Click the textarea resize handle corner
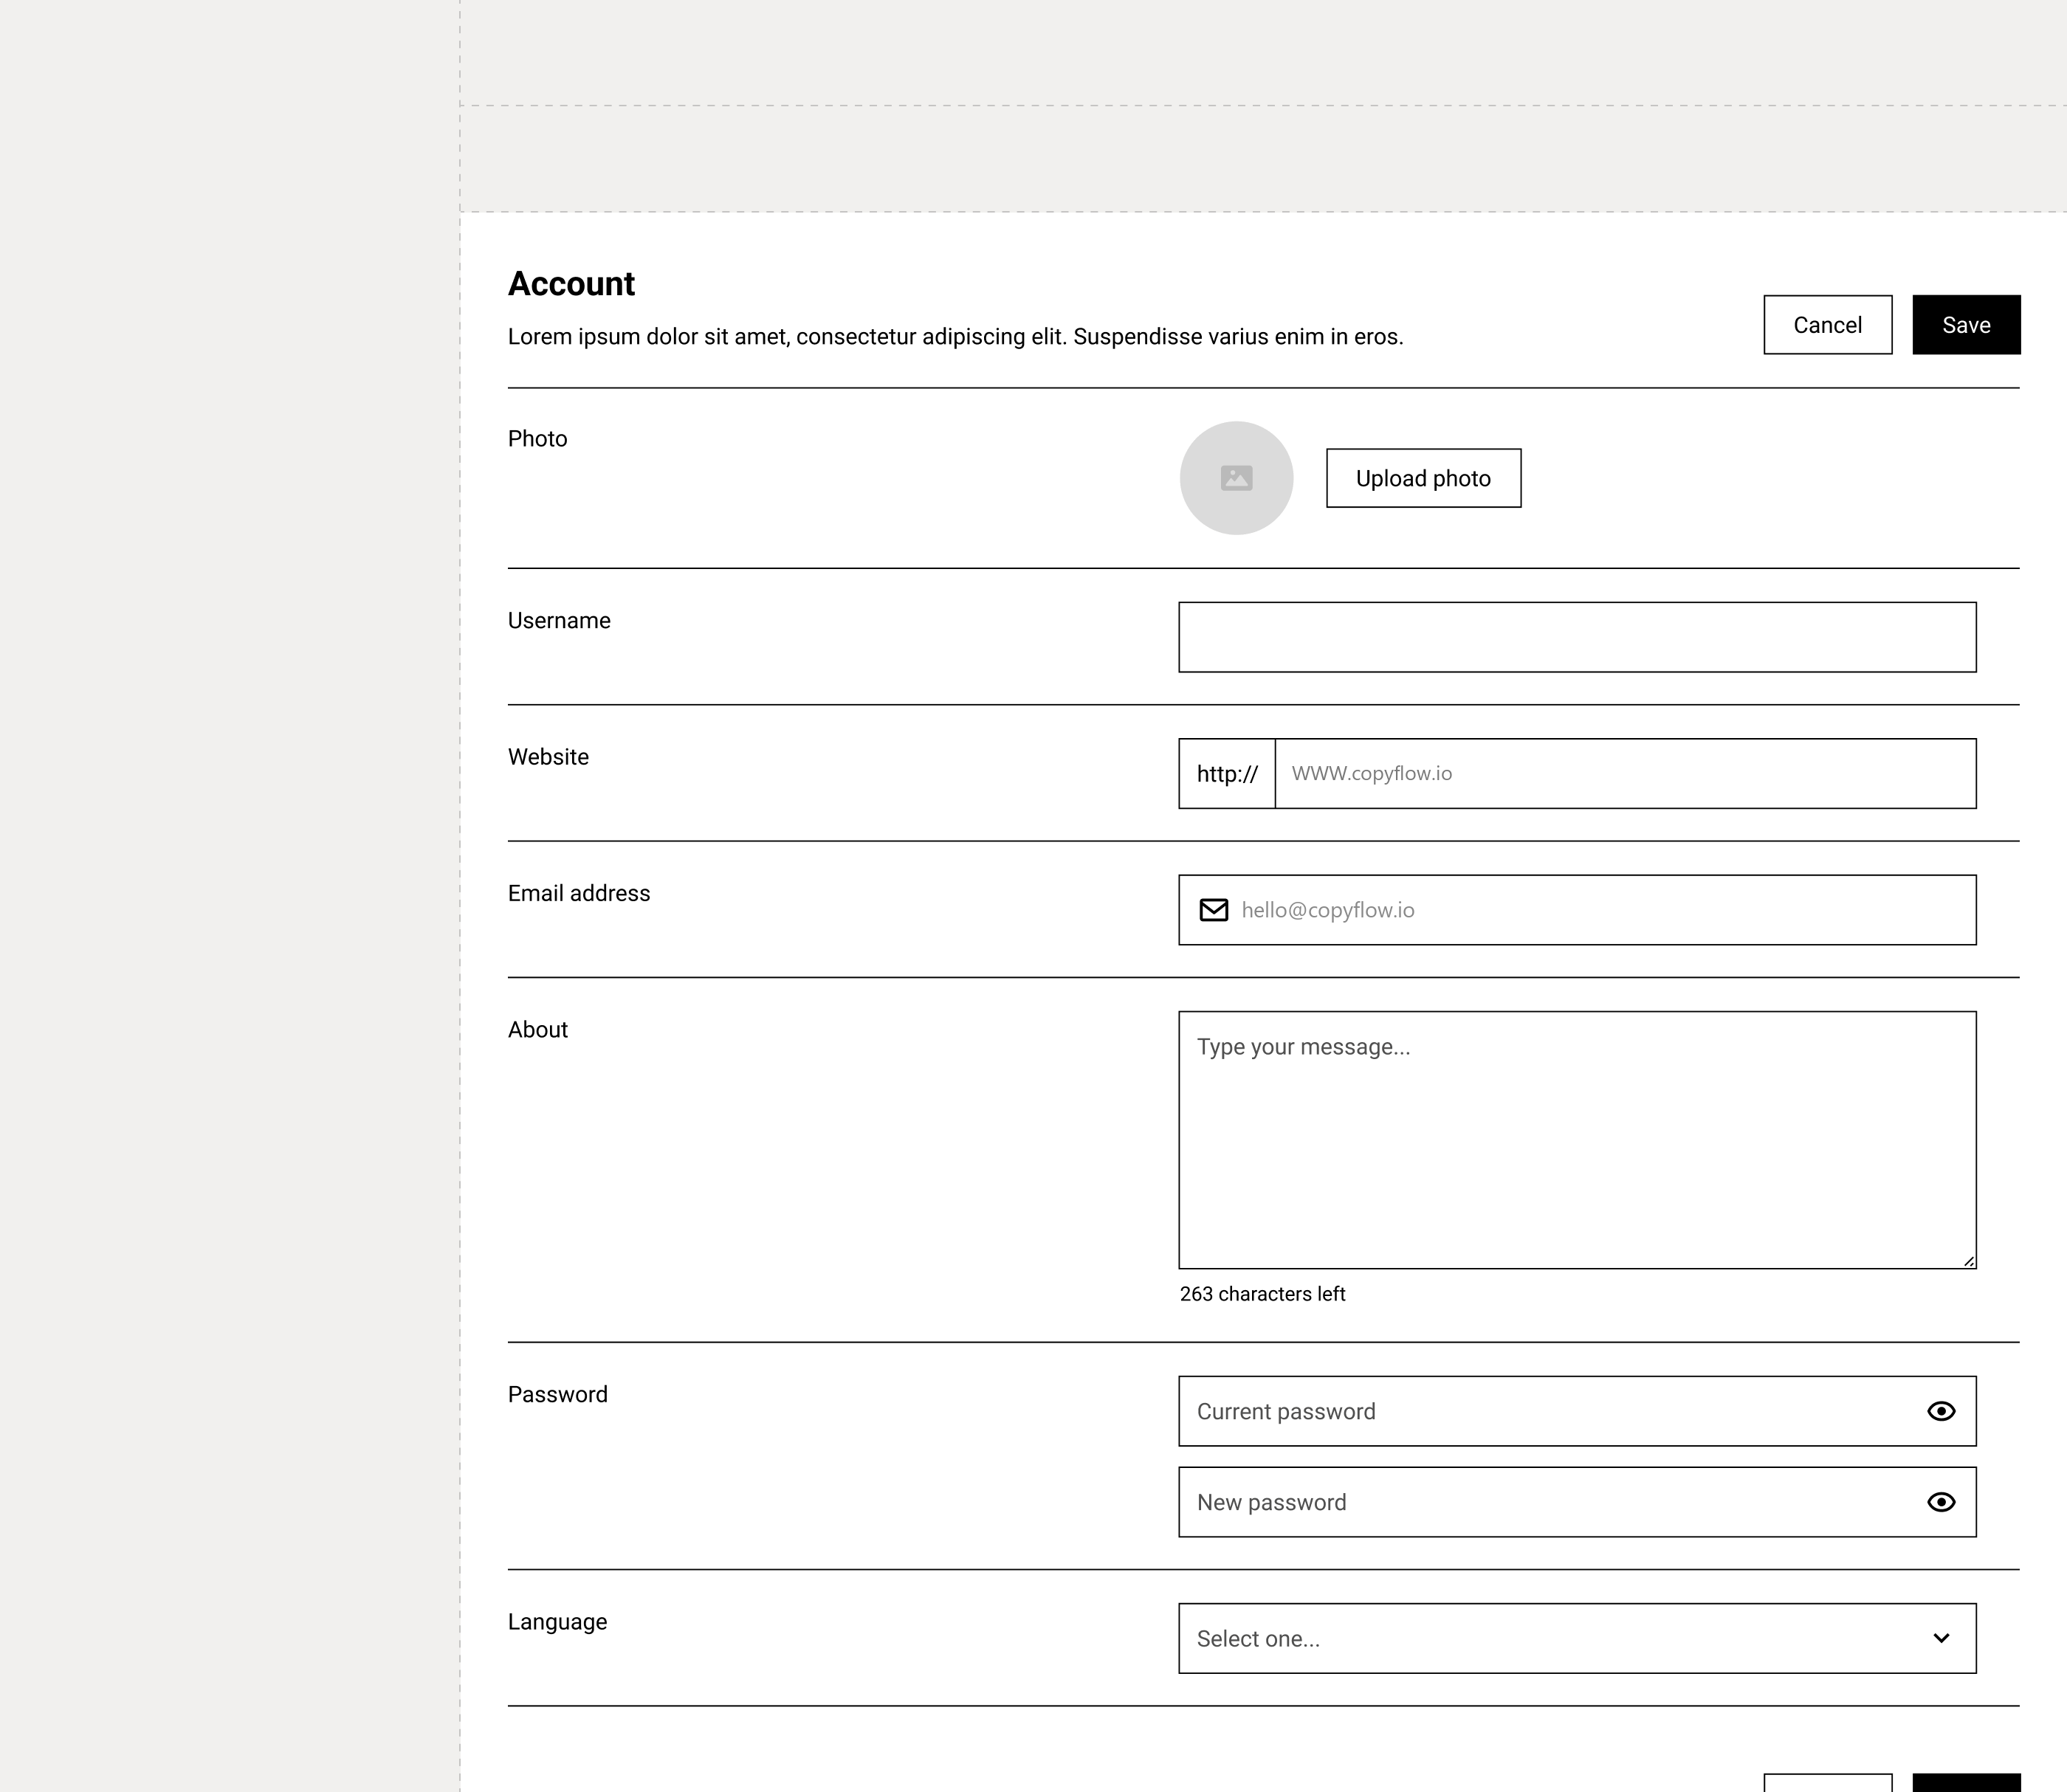The width and height of the screenshot is (2067, 1792). coord(1968,1261)
